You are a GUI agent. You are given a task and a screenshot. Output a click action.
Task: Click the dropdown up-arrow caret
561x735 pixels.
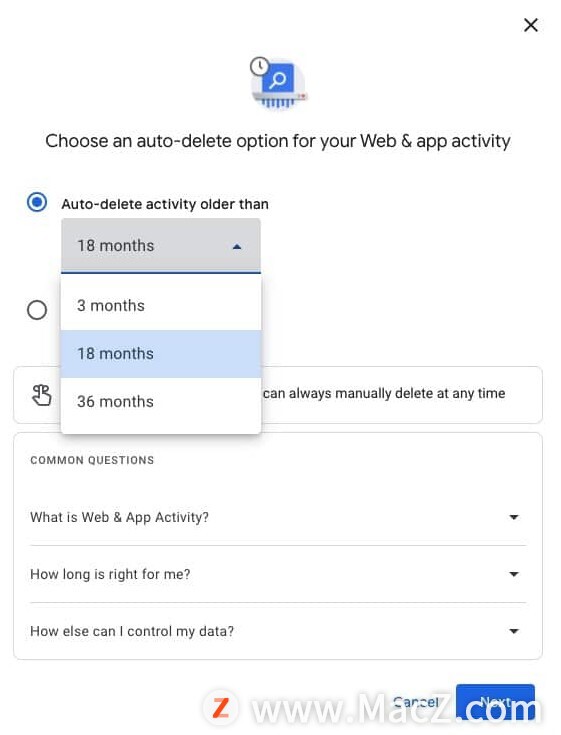coord(237,247)
